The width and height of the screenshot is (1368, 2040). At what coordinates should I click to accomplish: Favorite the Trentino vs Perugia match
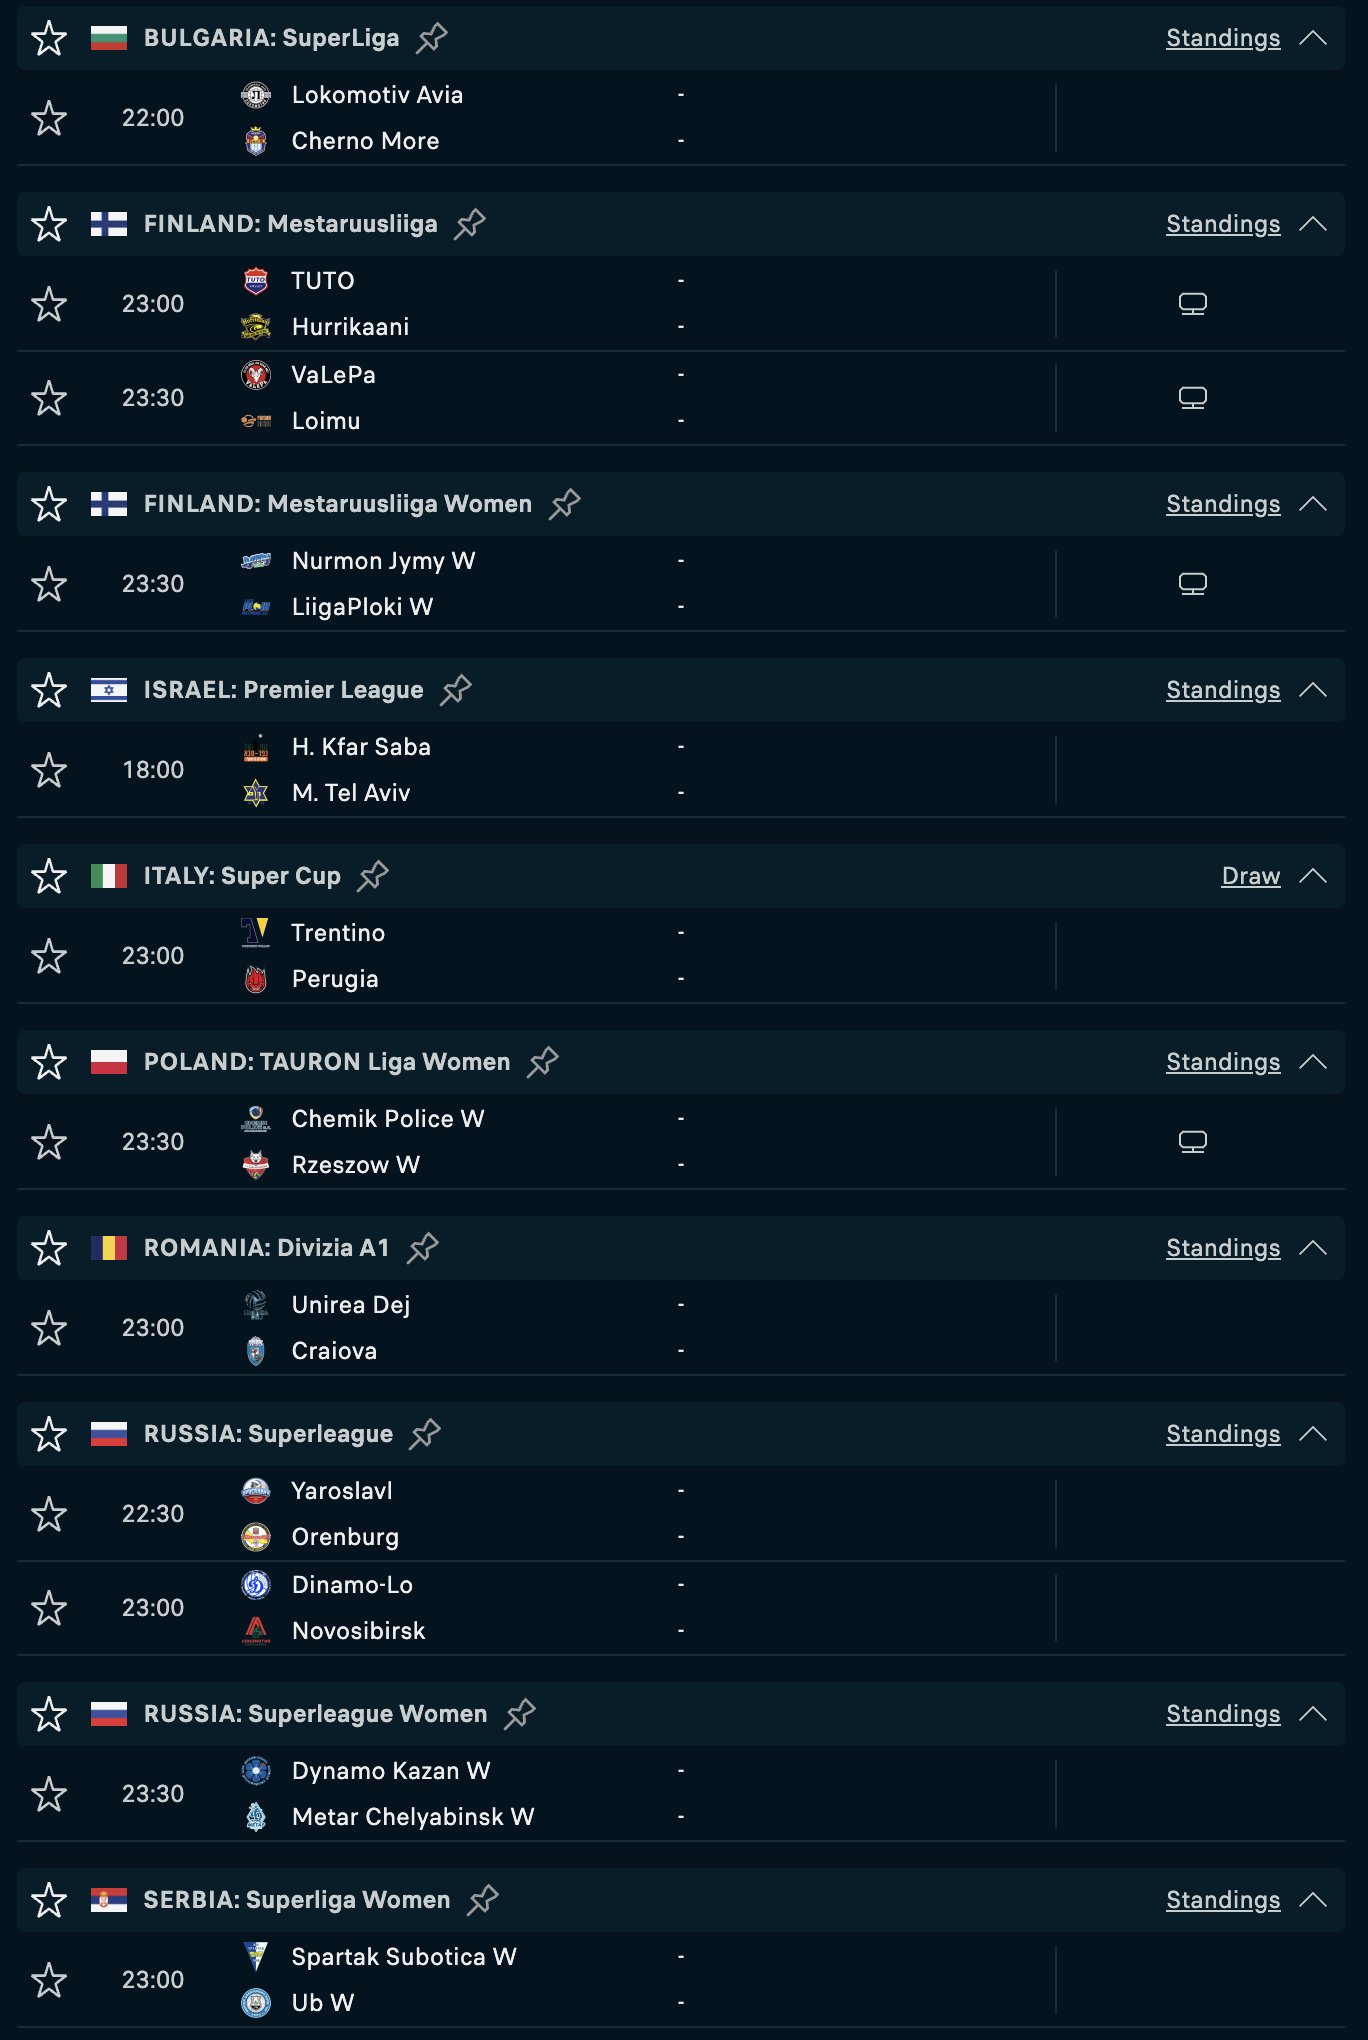[x=49, y=956]
